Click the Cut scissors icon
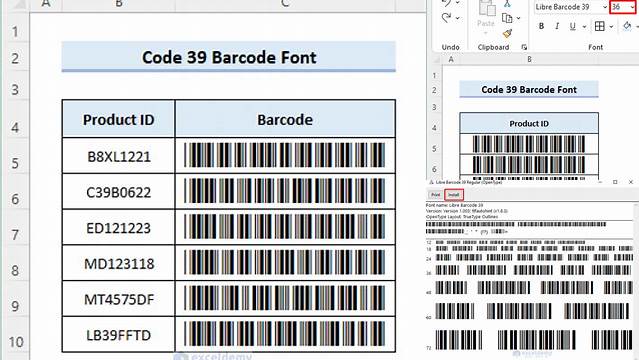 point(507,4)
